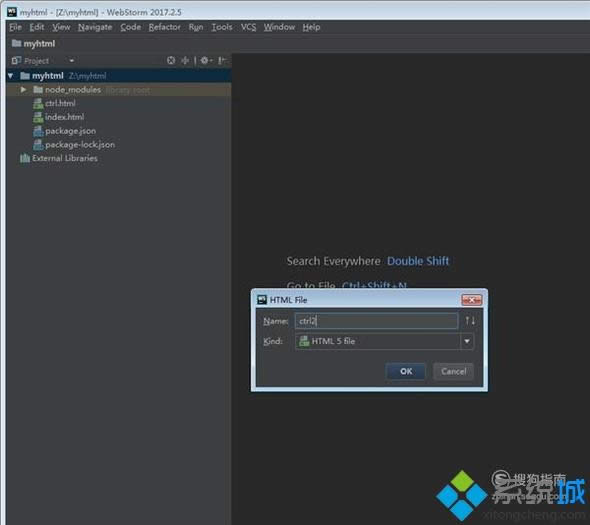Click Collapse All icon in Project panel
The width and height of the screenshot is (590, 525).
click(x=185, y=60)
